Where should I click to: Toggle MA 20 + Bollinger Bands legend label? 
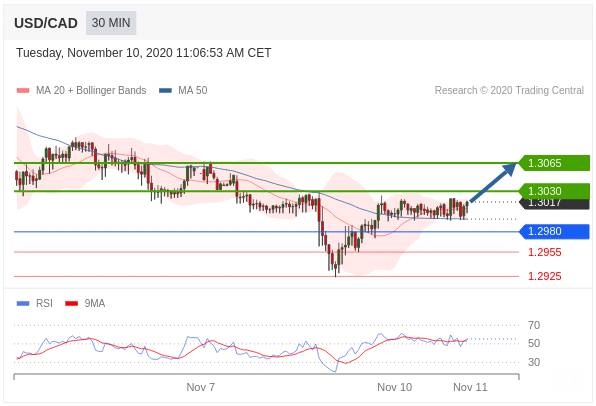coord(91,90)
